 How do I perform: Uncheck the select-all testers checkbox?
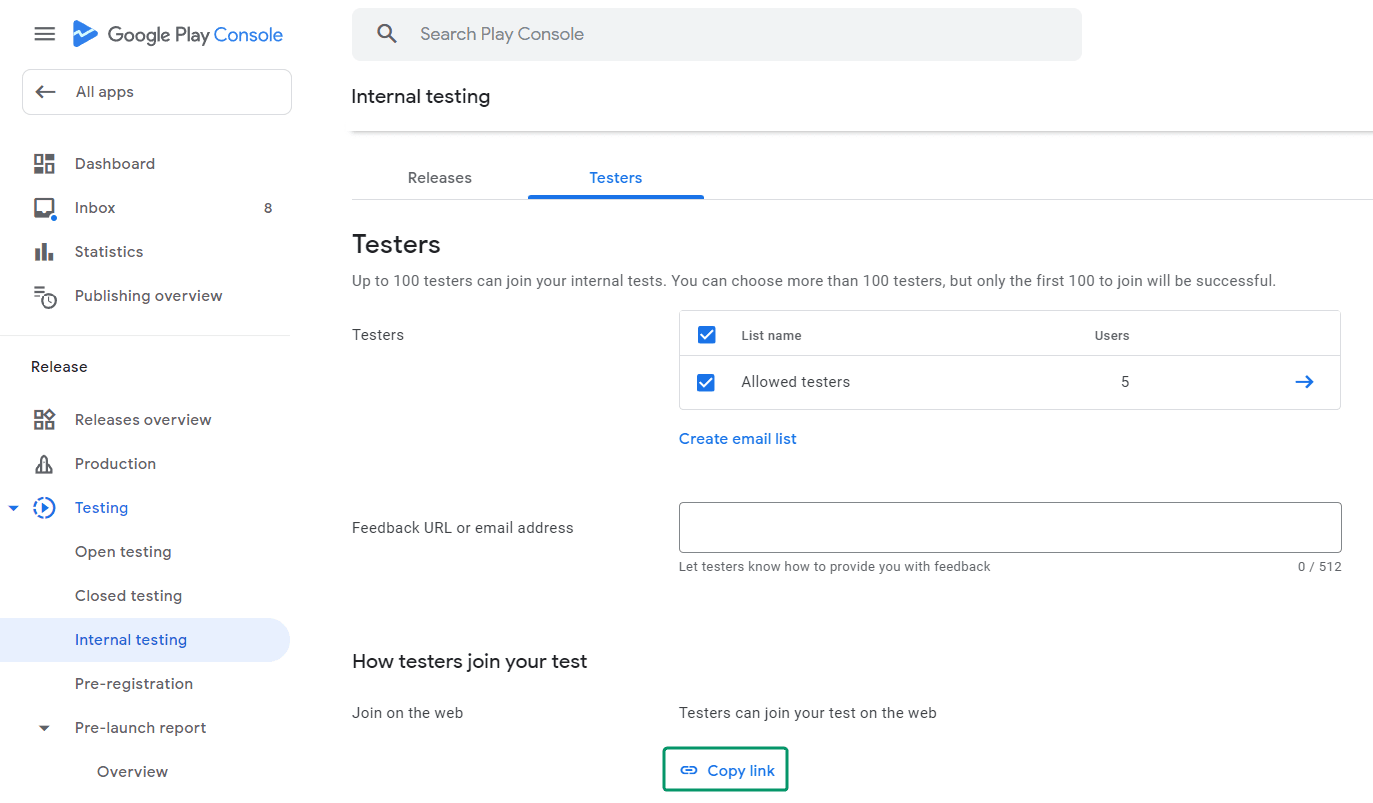pos(706,334)
